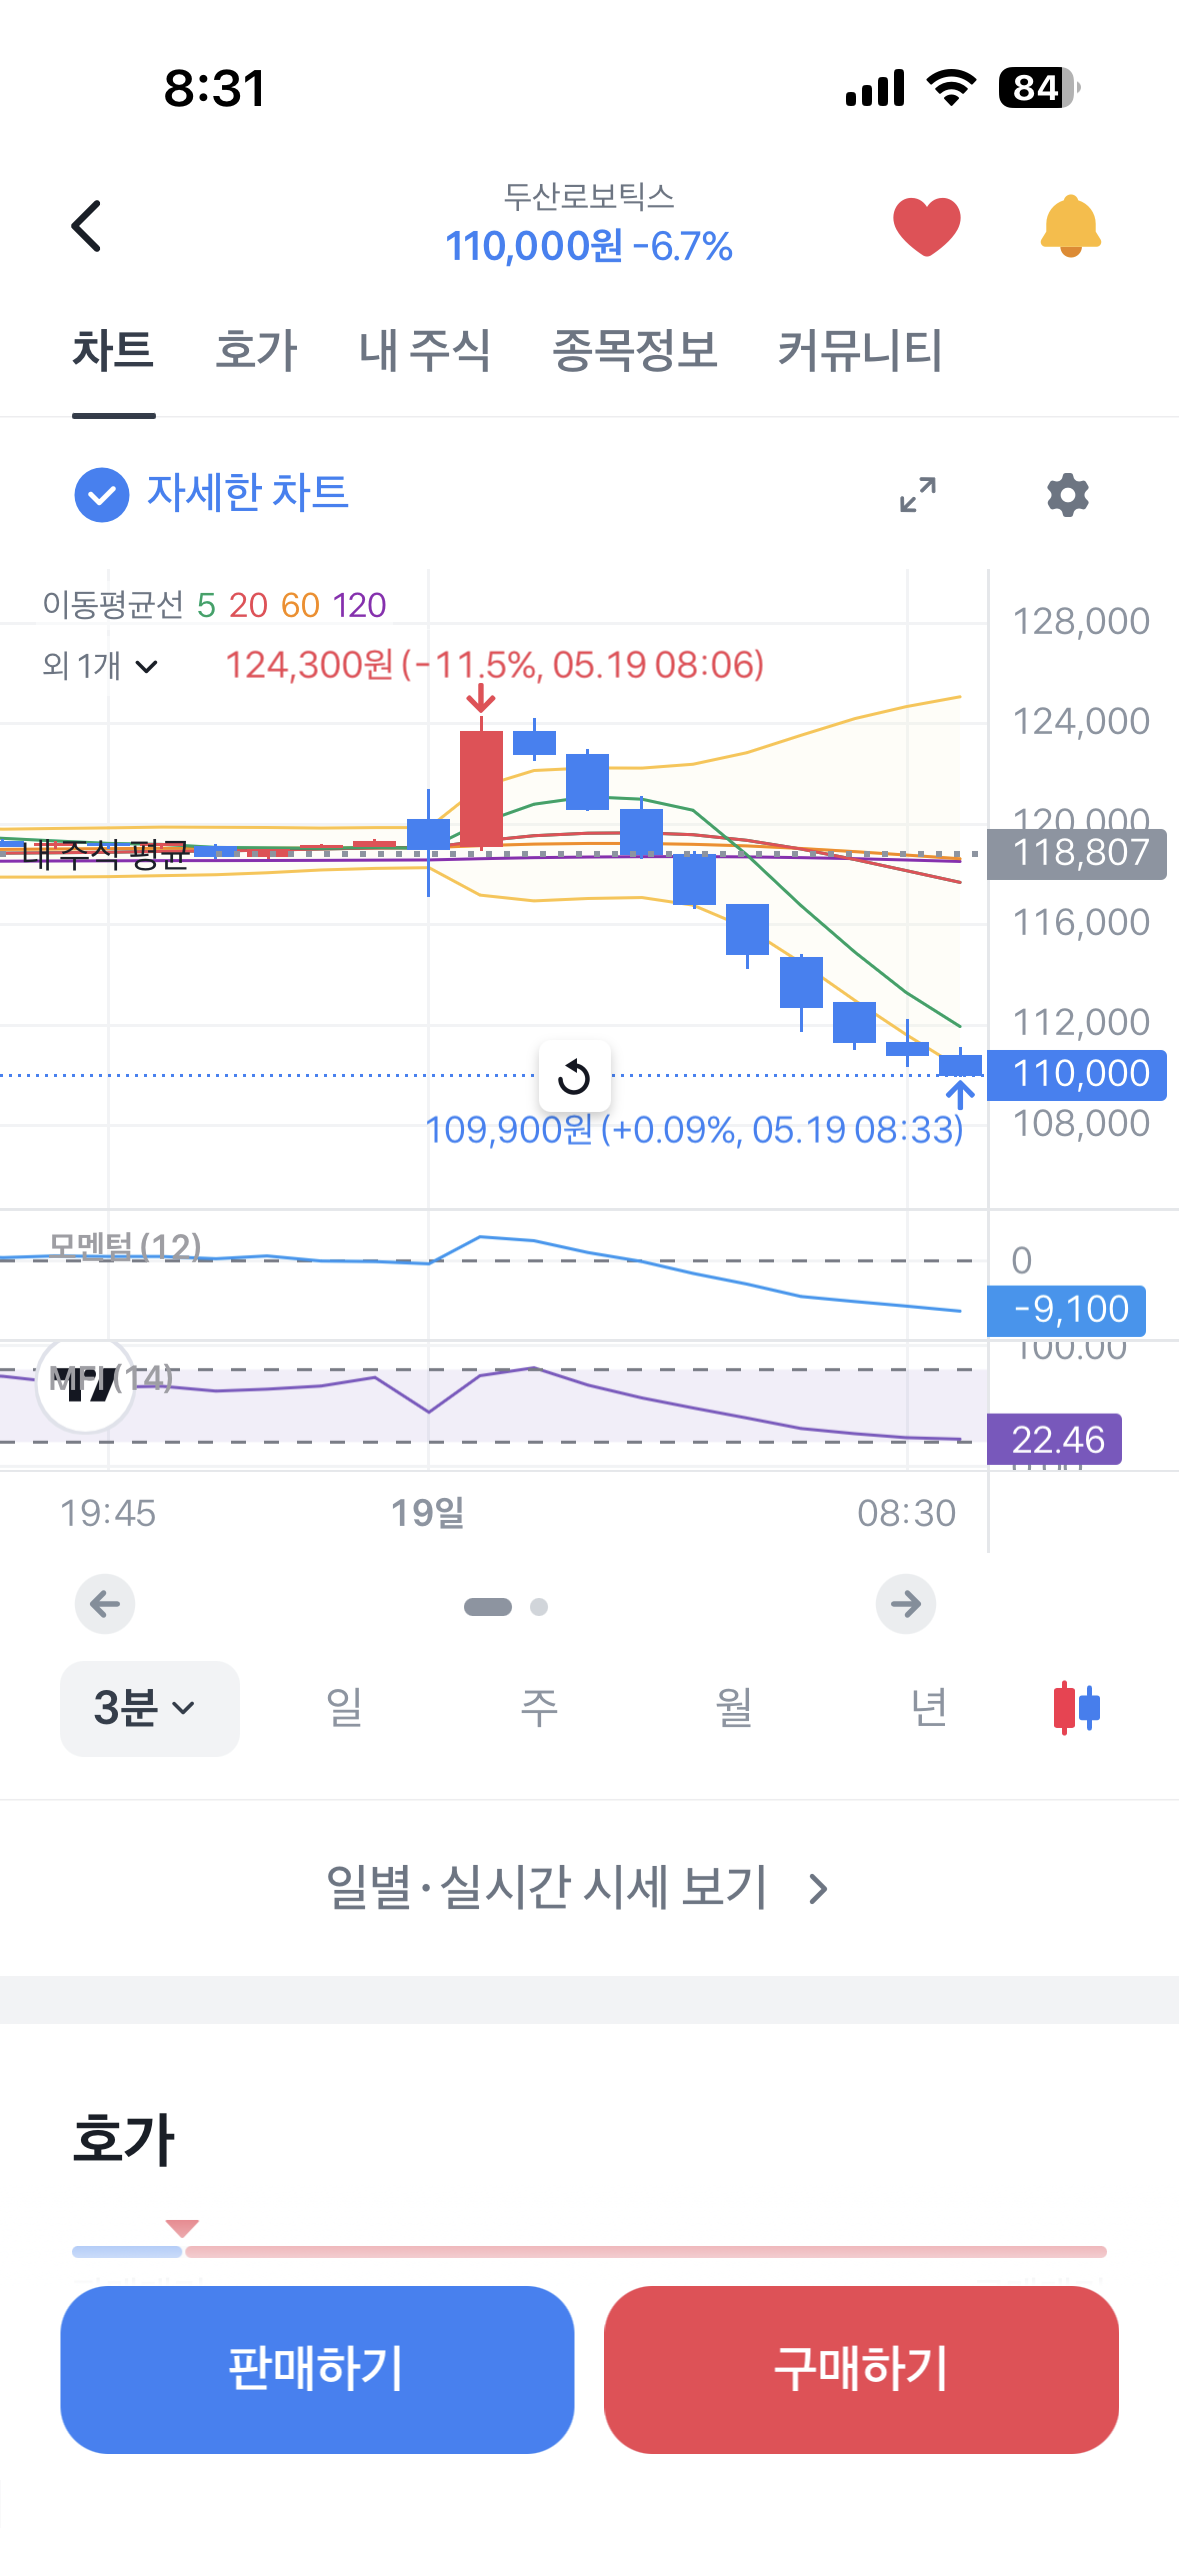Switch chart type via candlestick icon
This screenshot has width=1179, height=2556.
[1076, 1707]
